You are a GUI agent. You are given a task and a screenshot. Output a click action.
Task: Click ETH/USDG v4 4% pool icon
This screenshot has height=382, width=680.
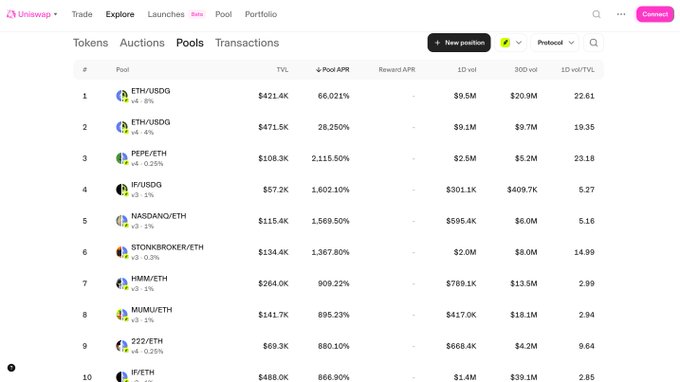(x=122, y=127)
